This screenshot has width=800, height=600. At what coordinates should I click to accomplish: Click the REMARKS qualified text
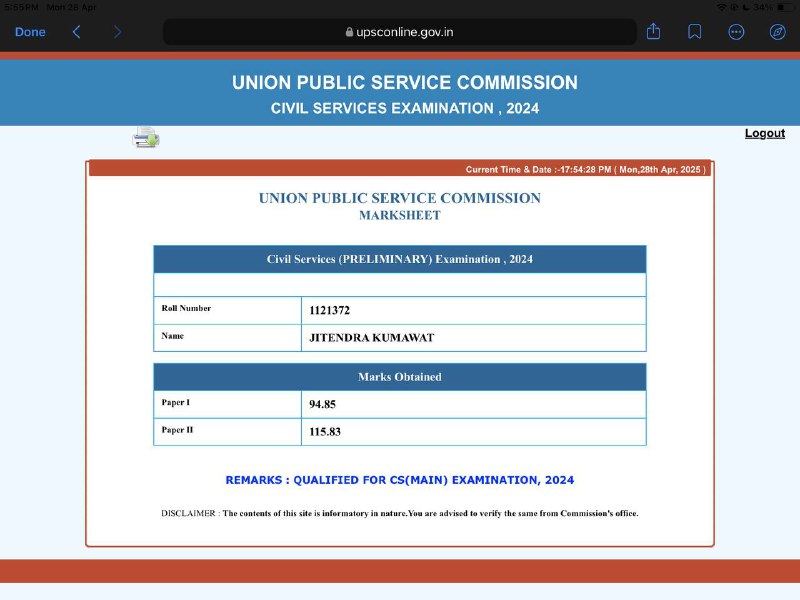coord(399,480)
